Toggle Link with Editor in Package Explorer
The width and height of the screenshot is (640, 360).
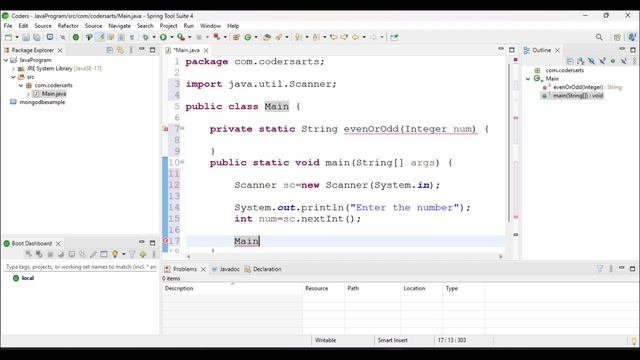tap(120, 50)
